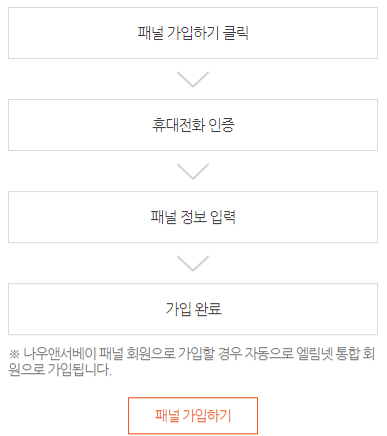
Task: Click the word 휴대전화 in second step
Action: [178, 125]
